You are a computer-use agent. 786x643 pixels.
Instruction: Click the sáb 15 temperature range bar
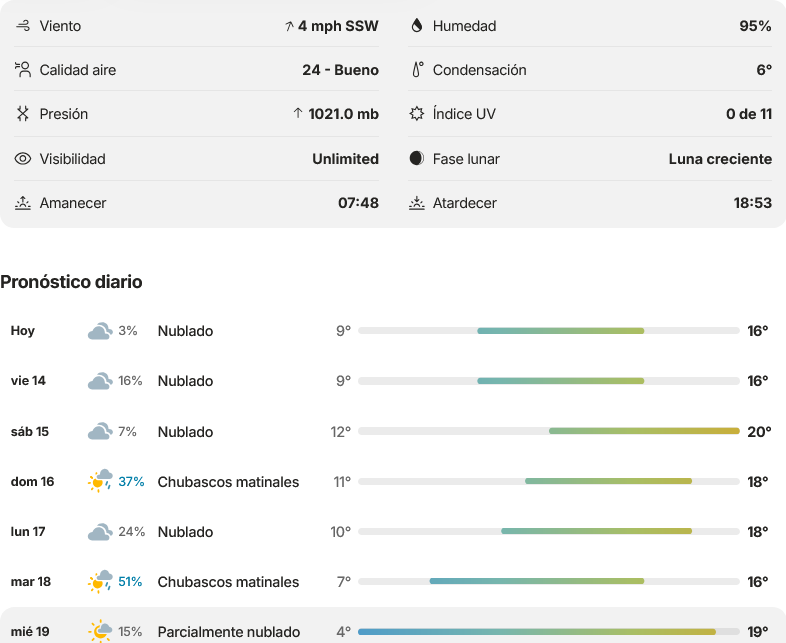point(549,431)
